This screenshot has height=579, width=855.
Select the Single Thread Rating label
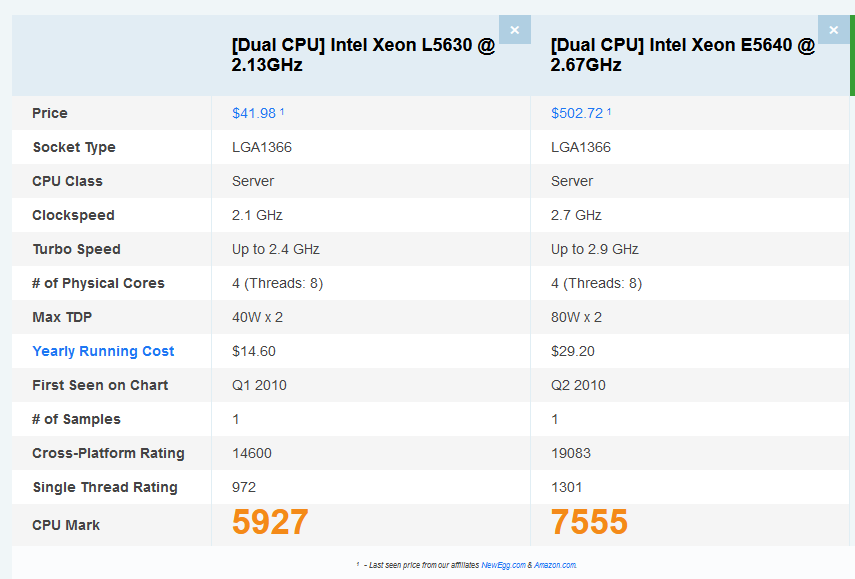[105, 487]
